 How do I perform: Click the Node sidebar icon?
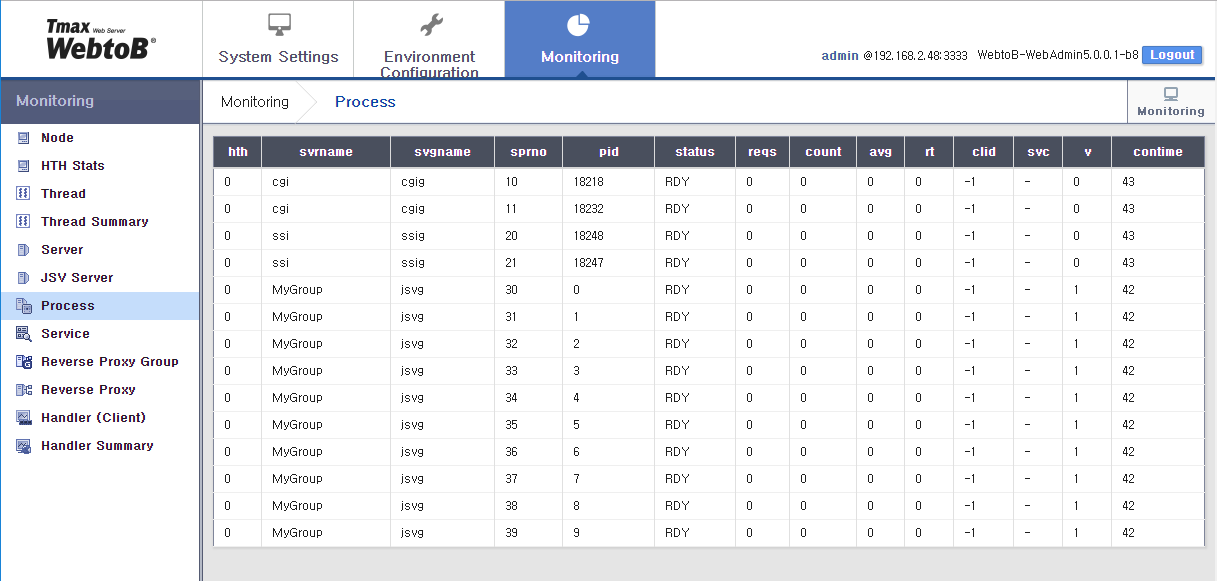[23, 138]
